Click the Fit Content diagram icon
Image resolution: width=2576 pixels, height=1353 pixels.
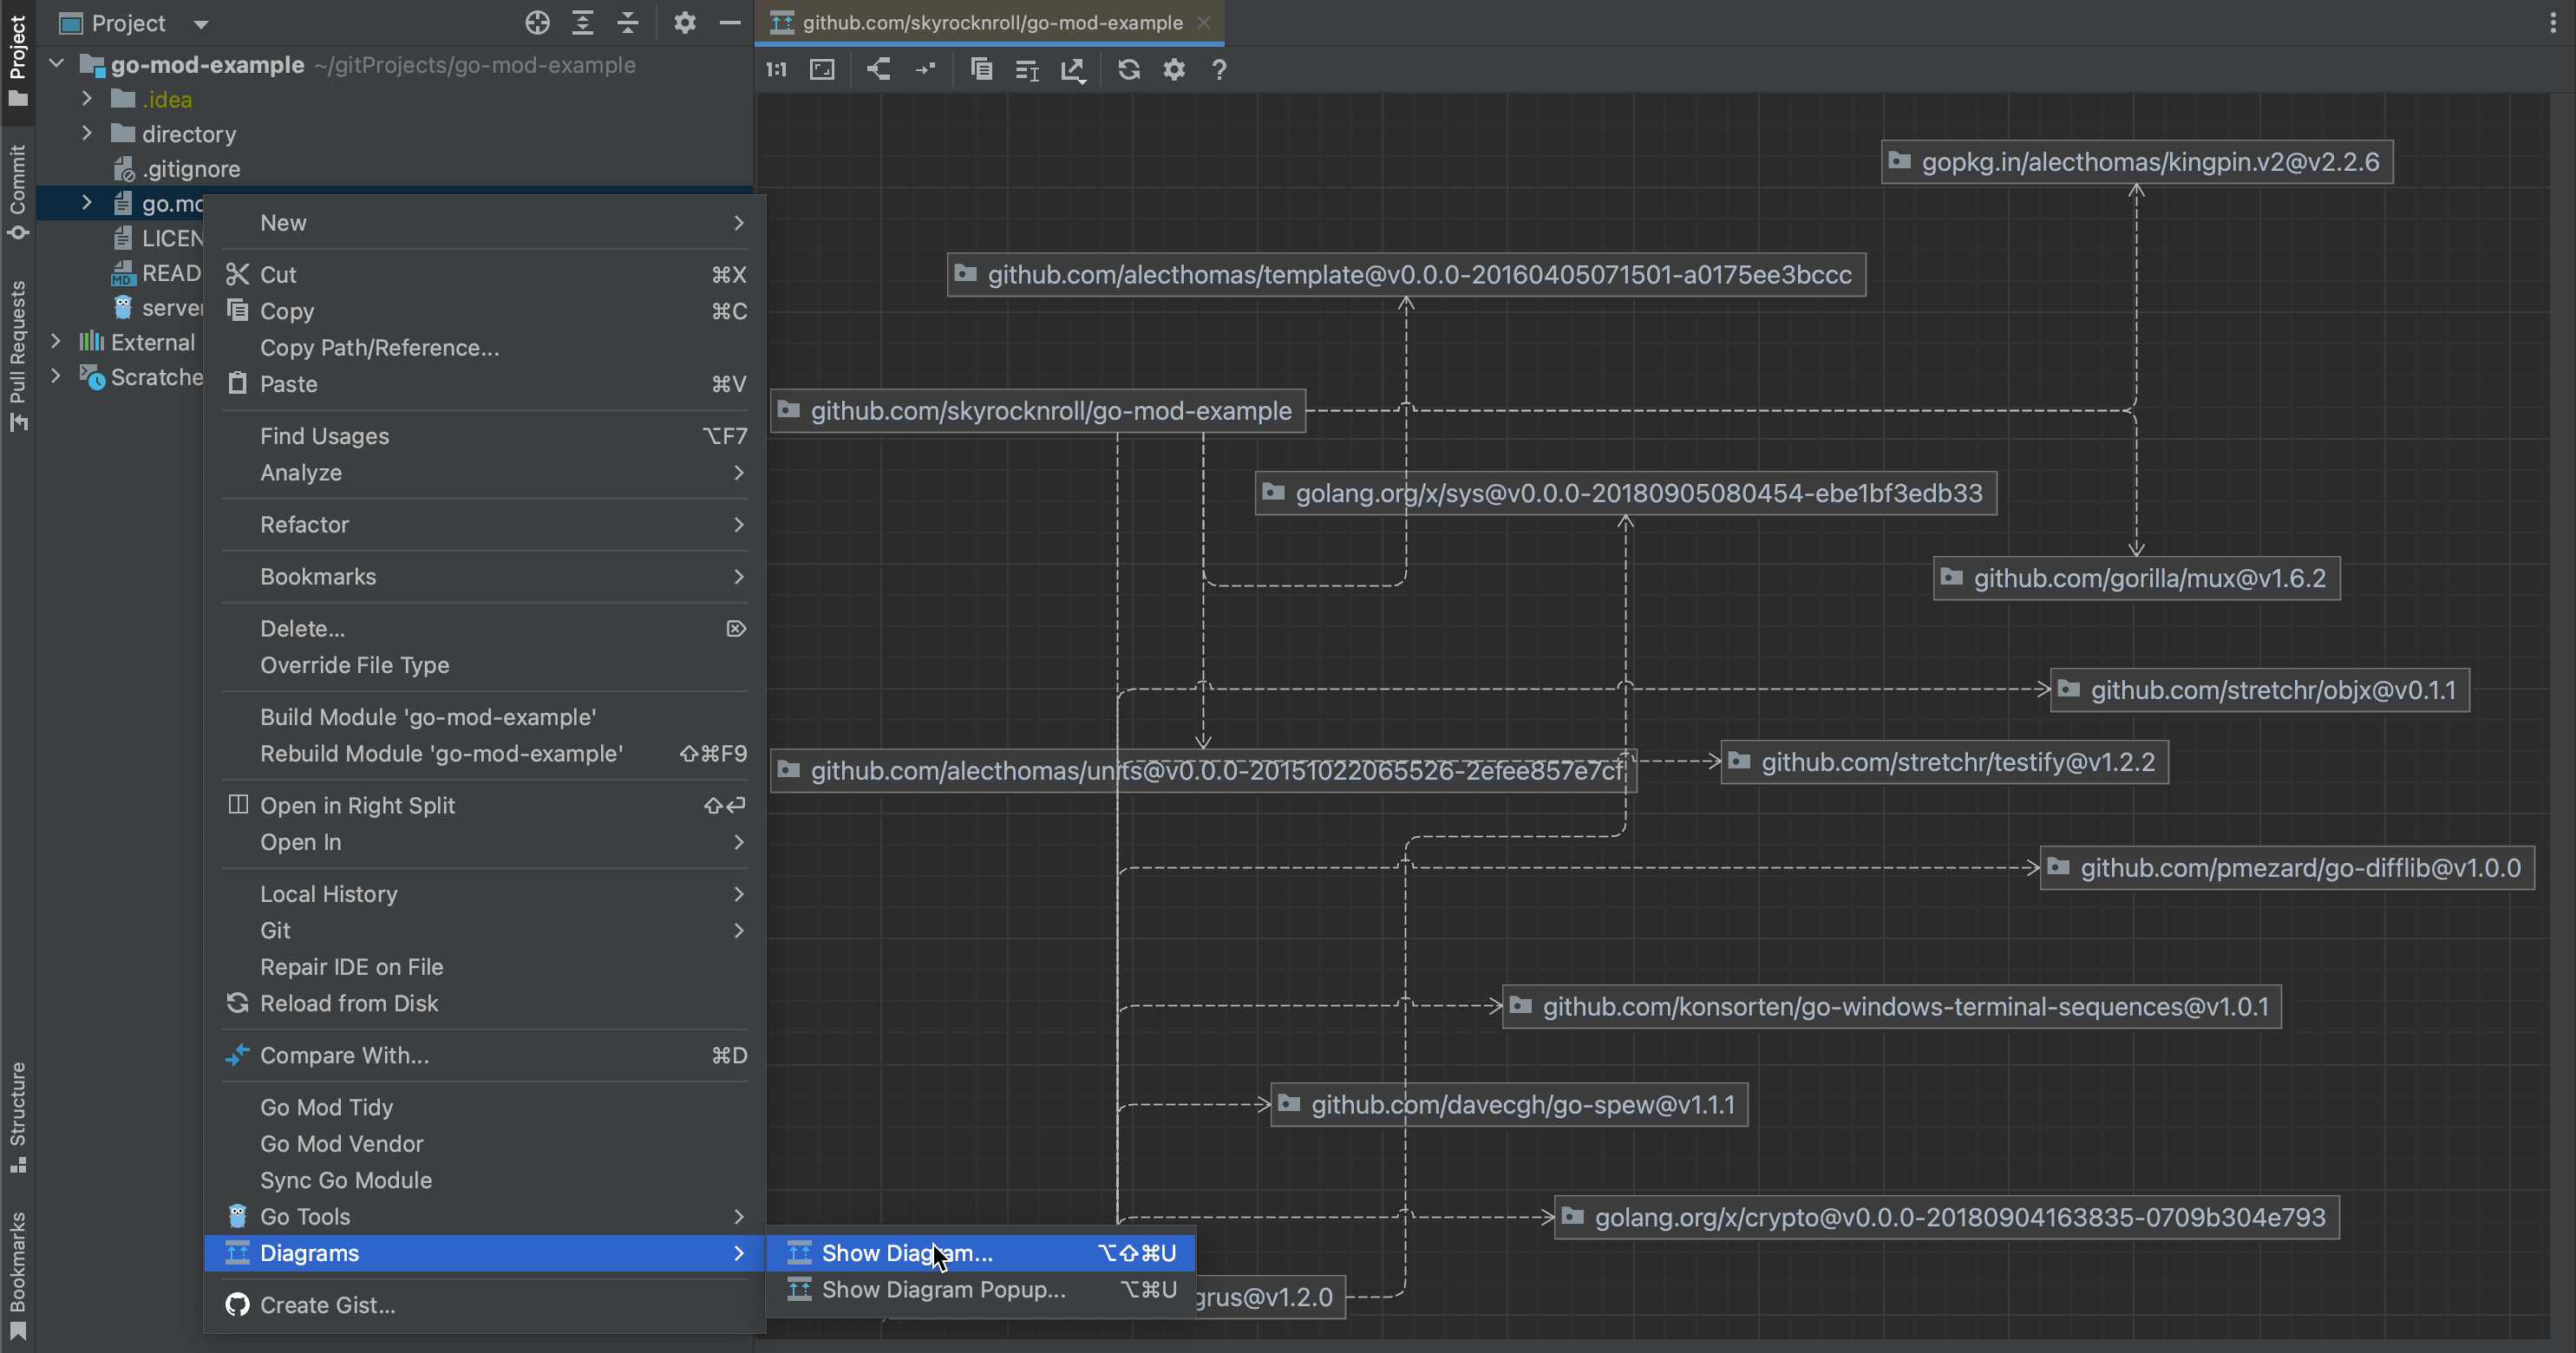[x=822, y=69]
